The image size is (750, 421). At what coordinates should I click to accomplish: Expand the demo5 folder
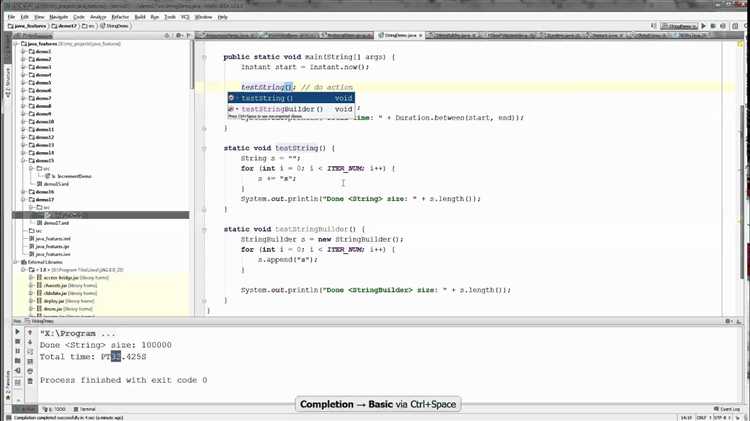pyautogui.click(x=23, y=82)
